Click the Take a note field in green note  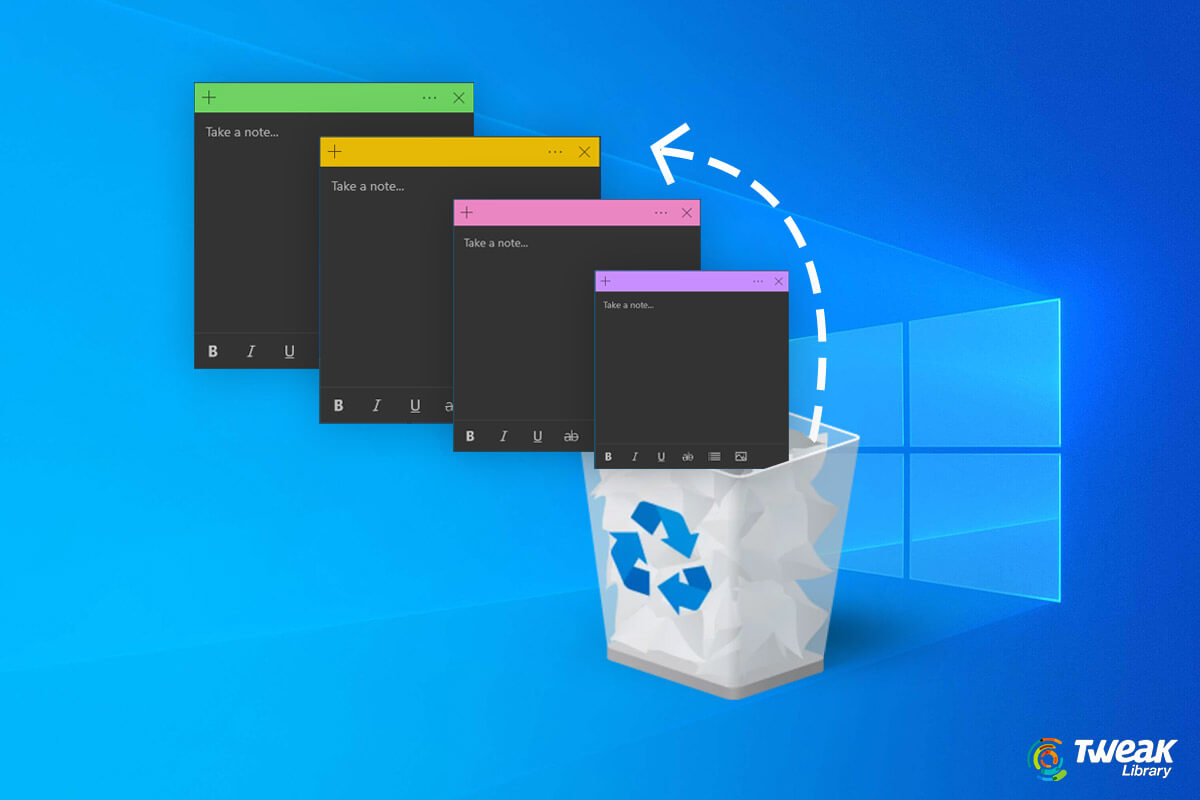point(243,131)
